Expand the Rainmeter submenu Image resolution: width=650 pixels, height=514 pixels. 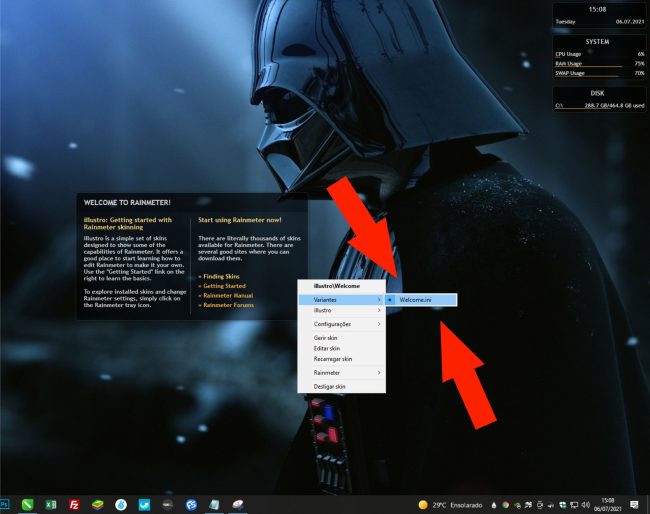[341, 372]
